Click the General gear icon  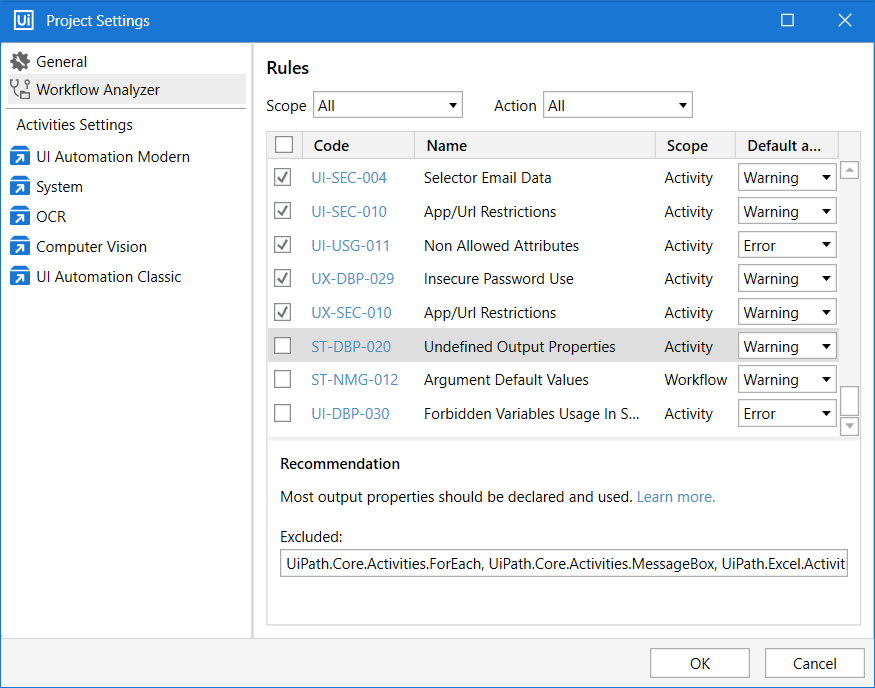[20, 62]
